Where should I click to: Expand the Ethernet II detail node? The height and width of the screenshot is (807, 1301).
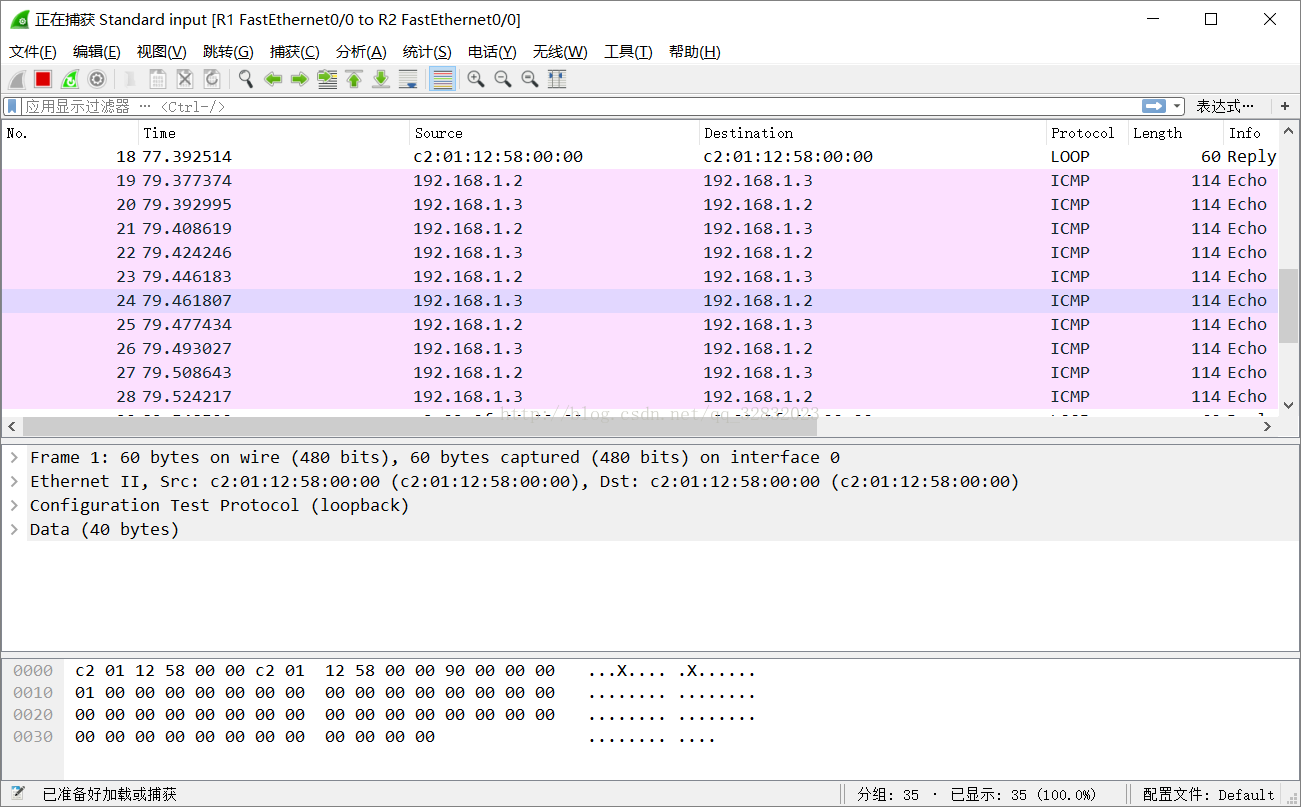[15, 482]
